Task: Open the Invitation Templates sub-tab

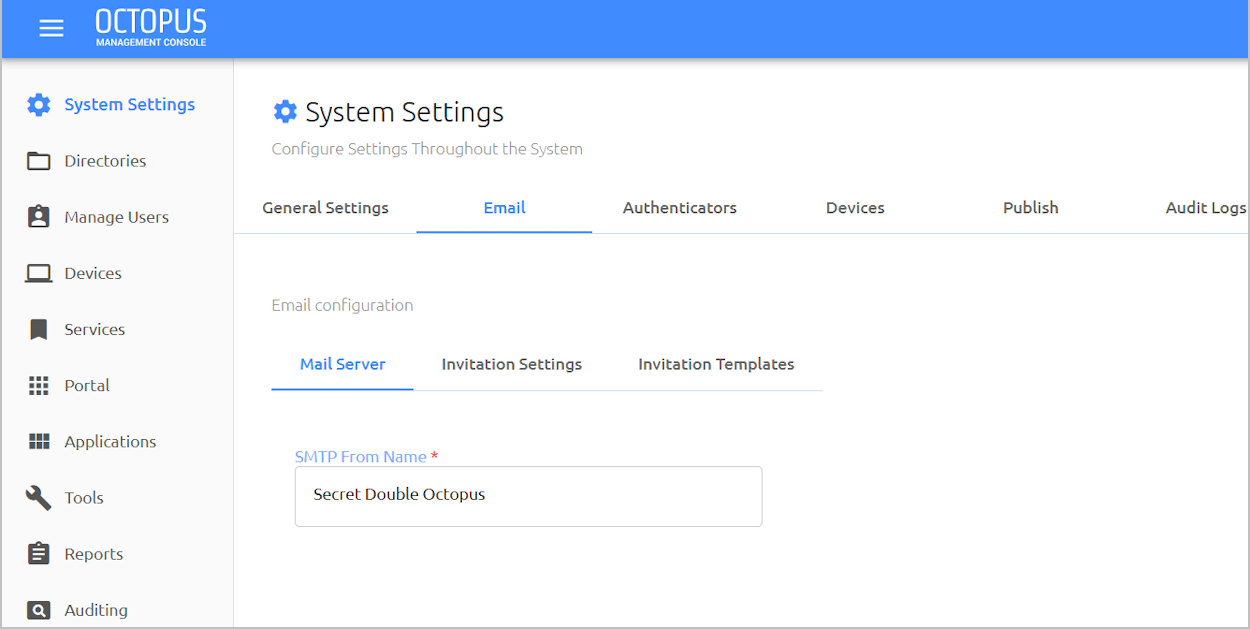Action: (x=716, y=364)
